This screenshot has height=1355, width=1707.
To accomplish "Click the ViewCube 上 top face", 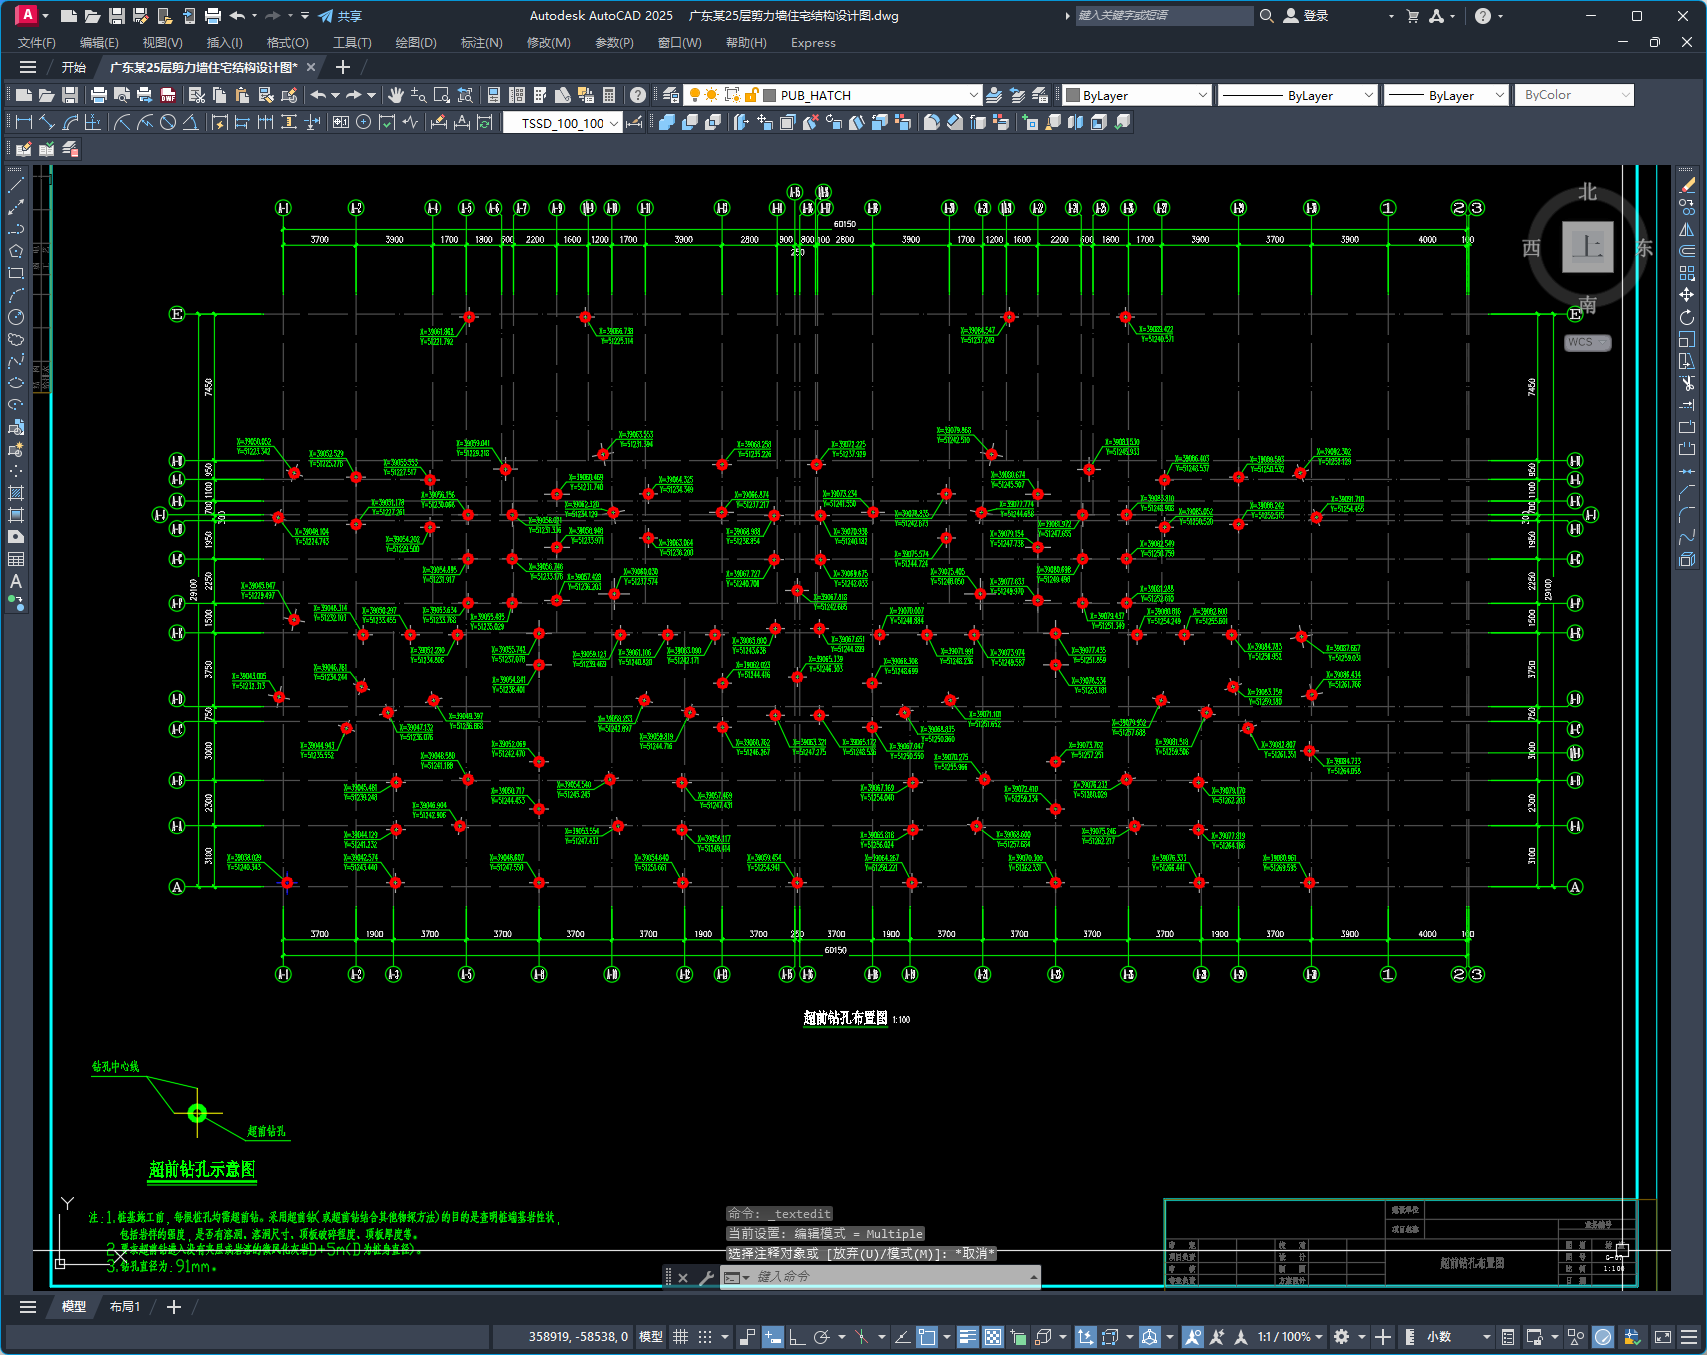I will pyautogui.click(x=1588, y=246).
